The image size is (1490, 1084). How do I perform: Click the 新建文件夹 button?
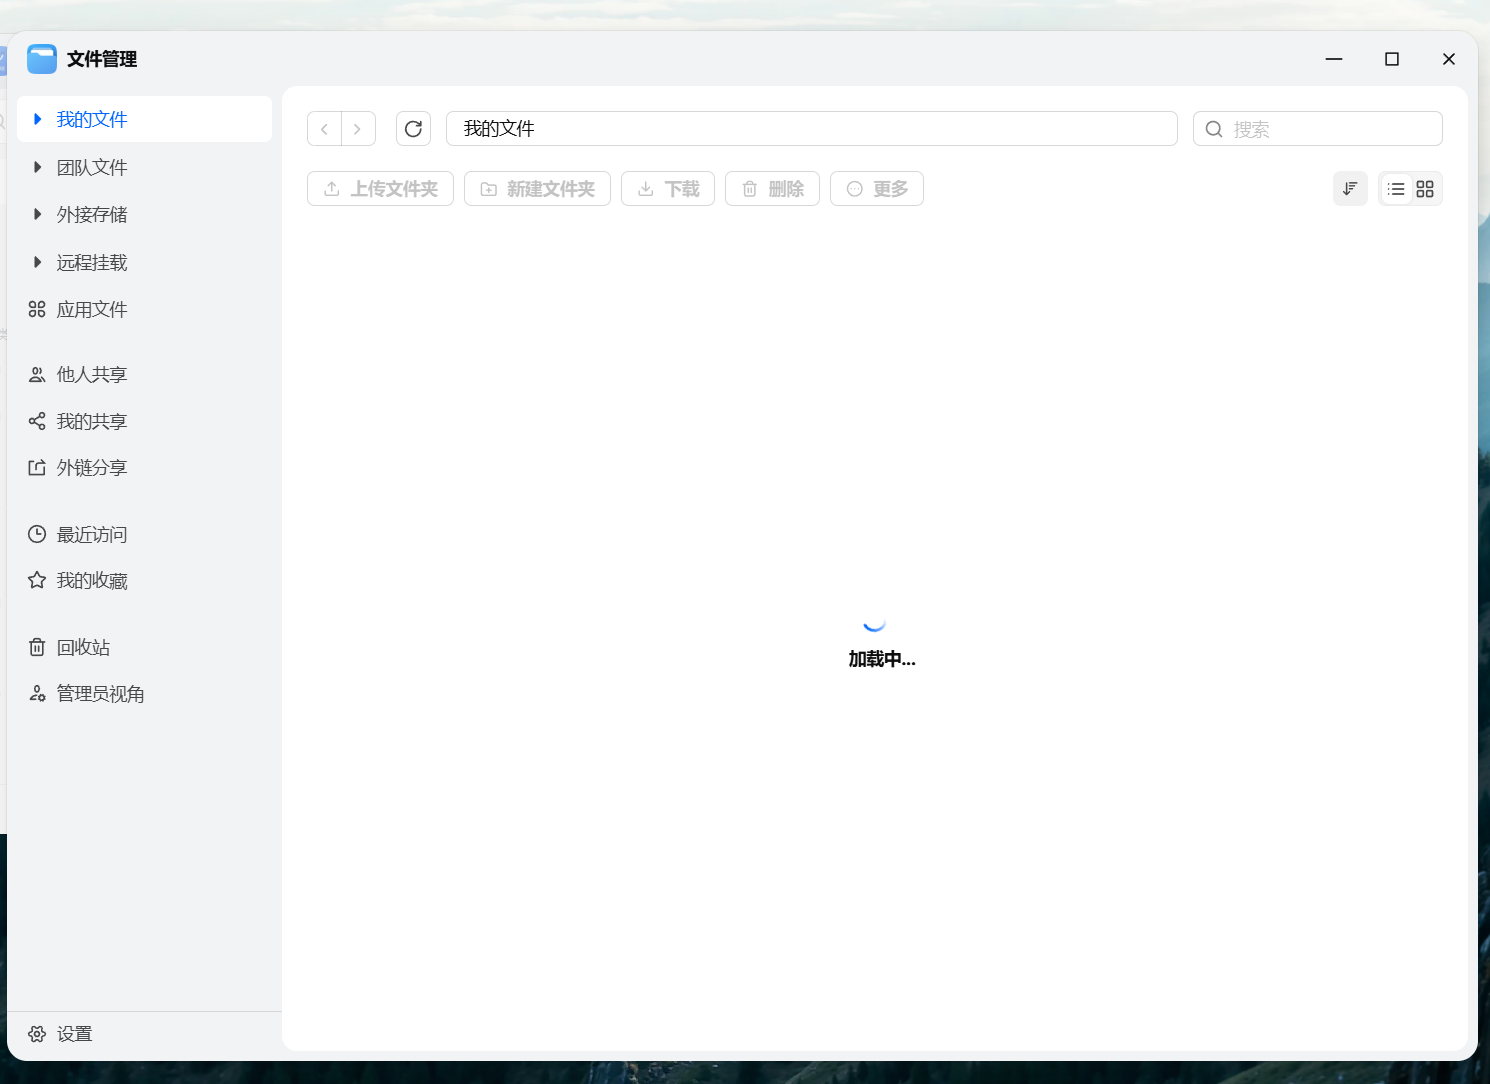[537, 188]
